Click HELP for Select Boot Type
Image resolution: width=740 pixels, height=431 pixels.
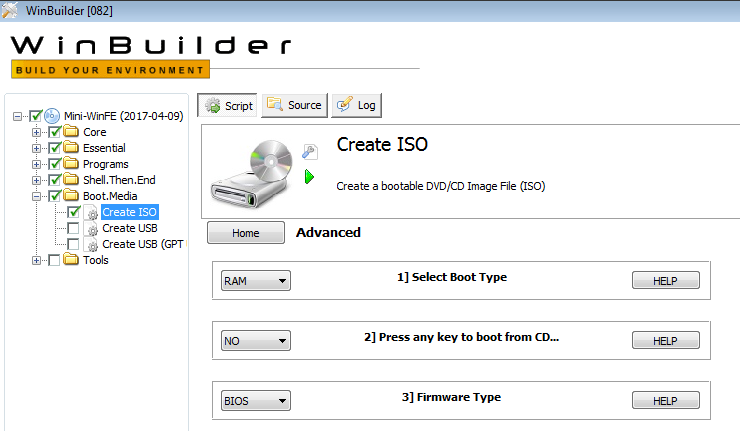click(x=665, y=281)
